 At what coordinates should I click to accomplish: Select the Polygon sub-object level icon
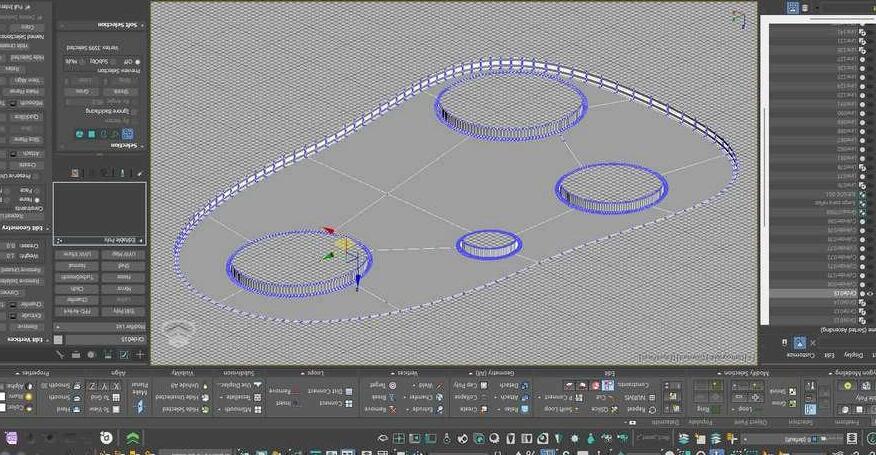91,134
